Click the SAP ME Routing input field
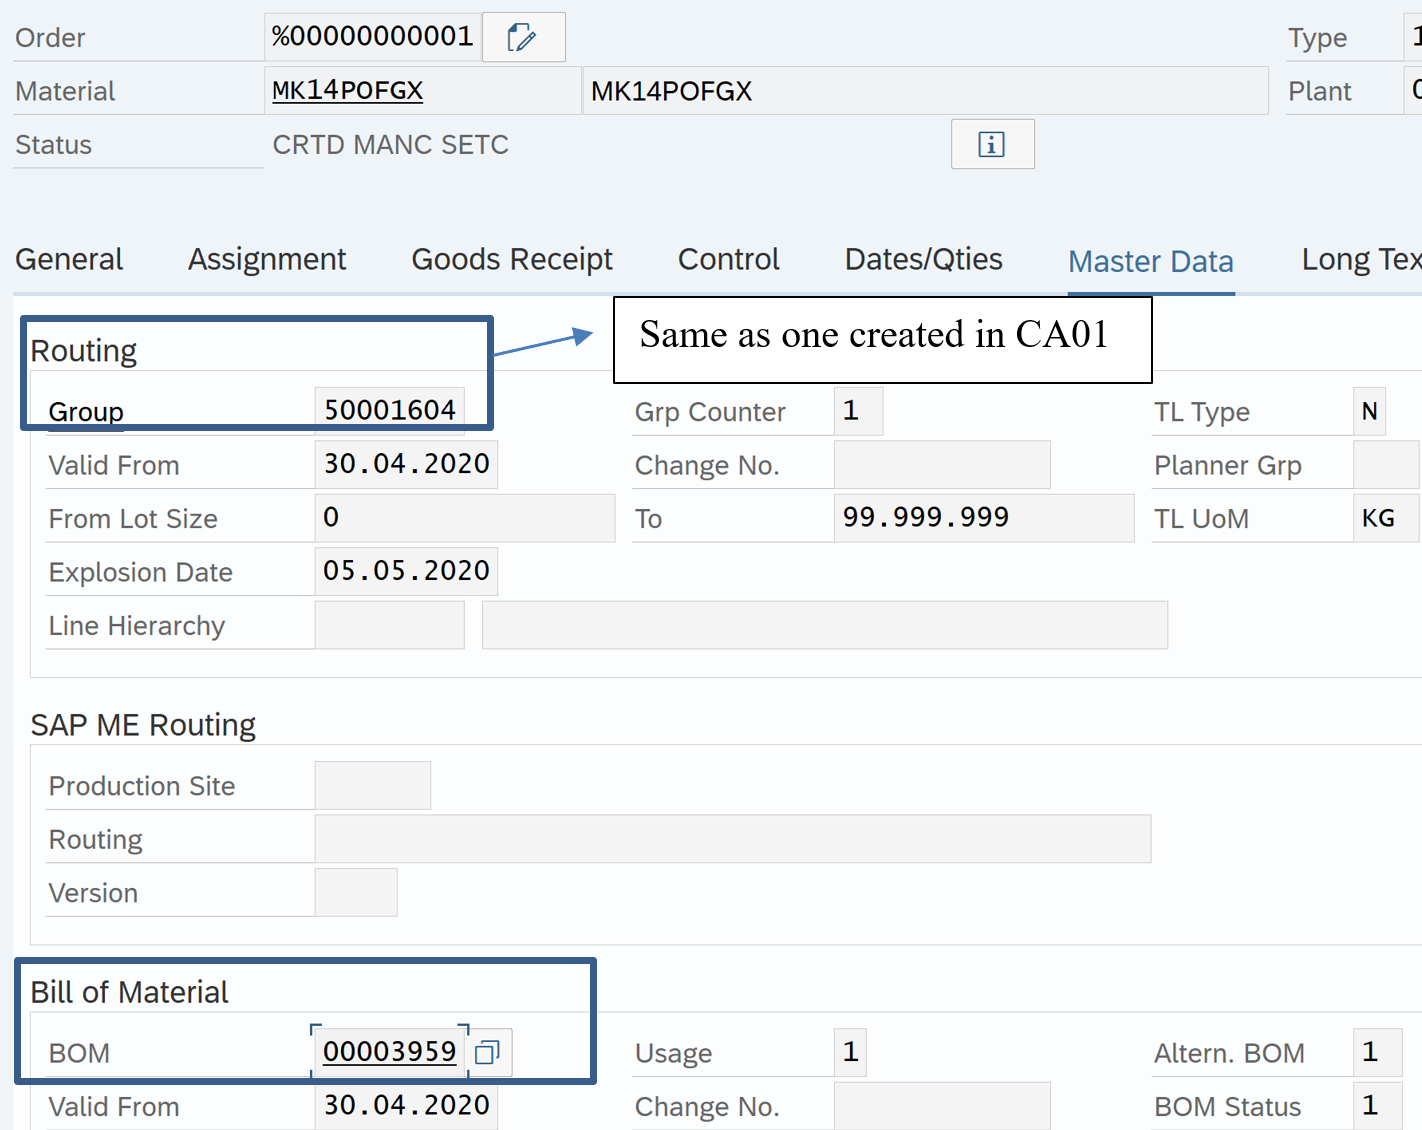Viewport: 1422px width, 1130px height. [x=732, y=839]
